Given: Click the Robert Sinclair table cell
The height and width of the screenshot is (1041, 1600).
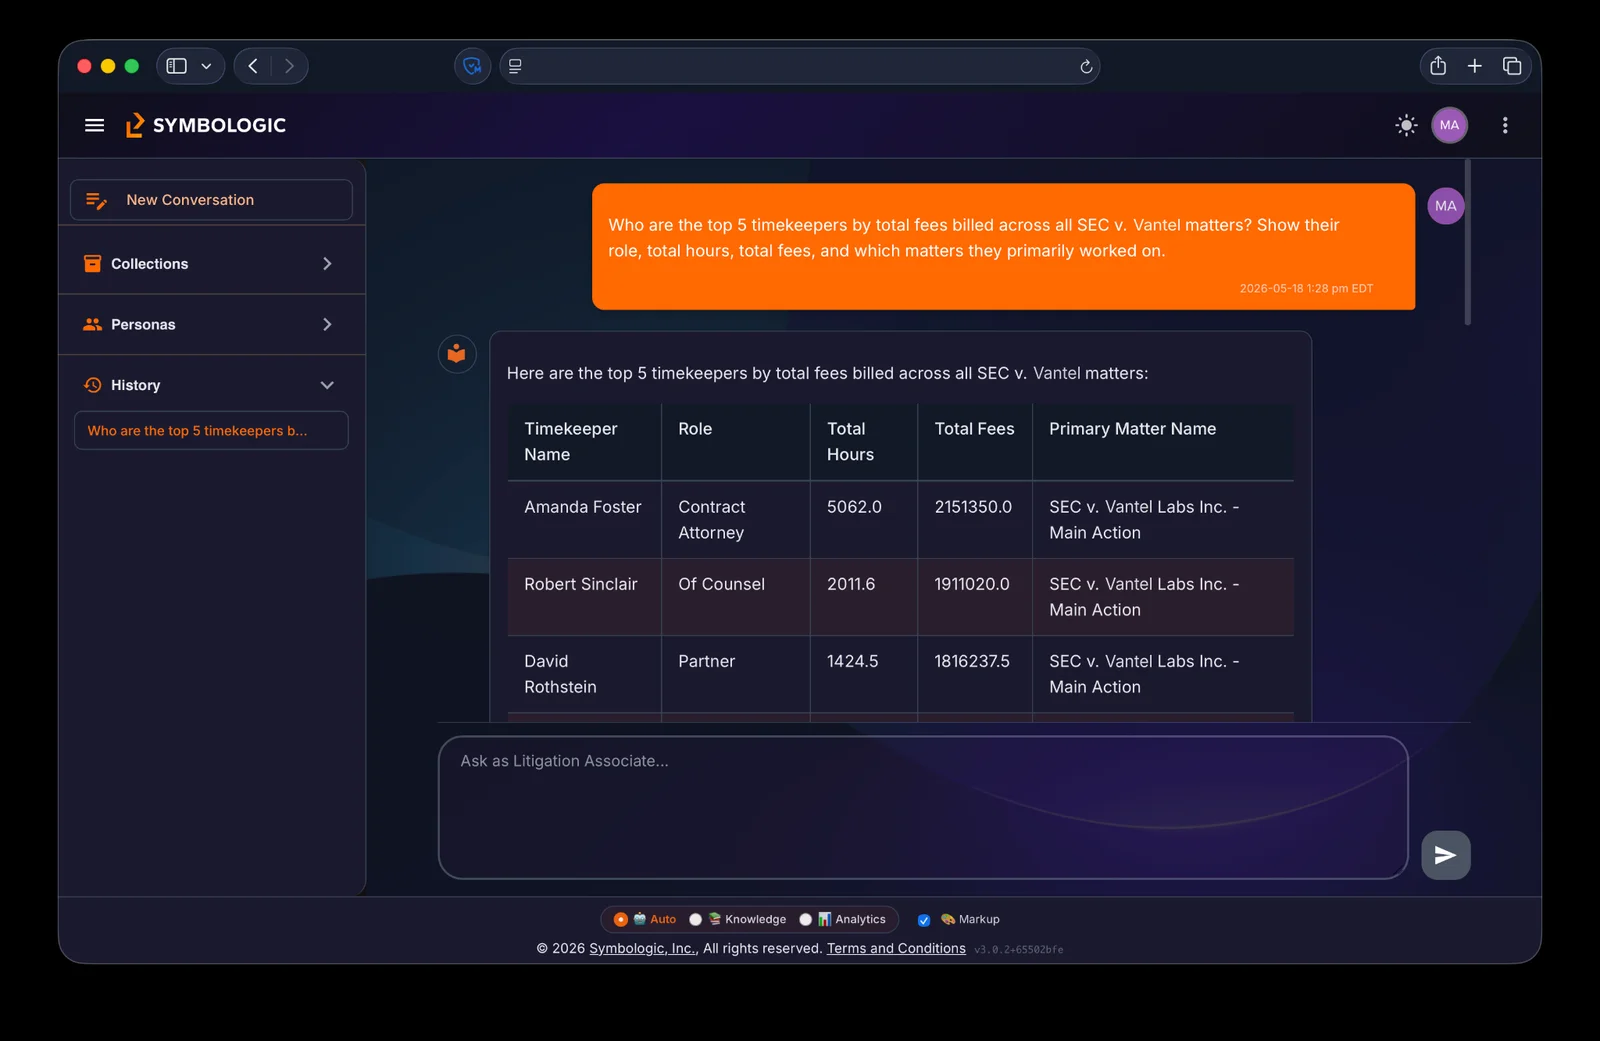Looking at the screenshot, I should pos(584,597).
